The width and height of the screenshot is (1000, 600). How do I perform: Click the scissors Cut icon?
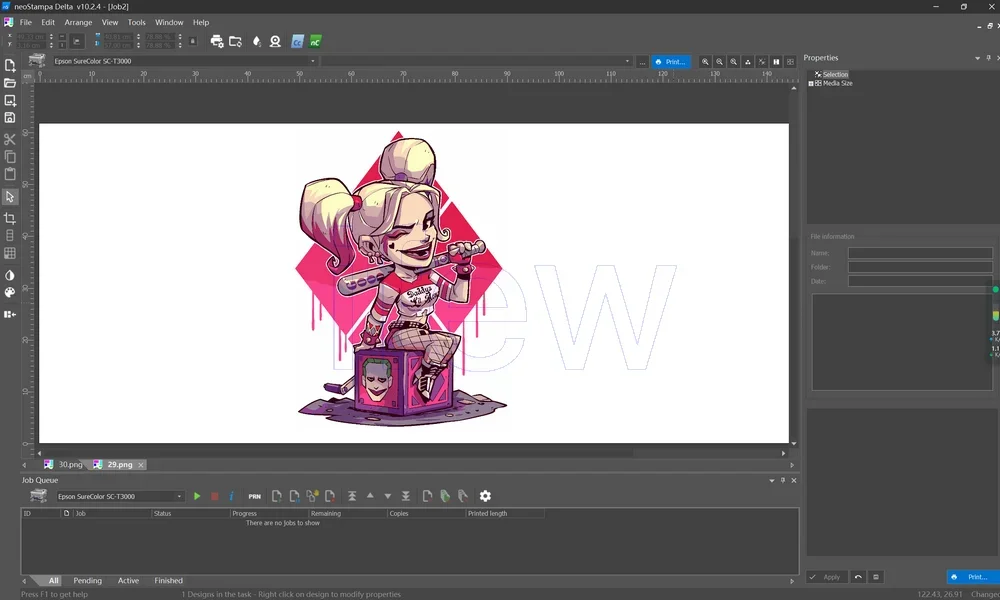click(10, 139)
